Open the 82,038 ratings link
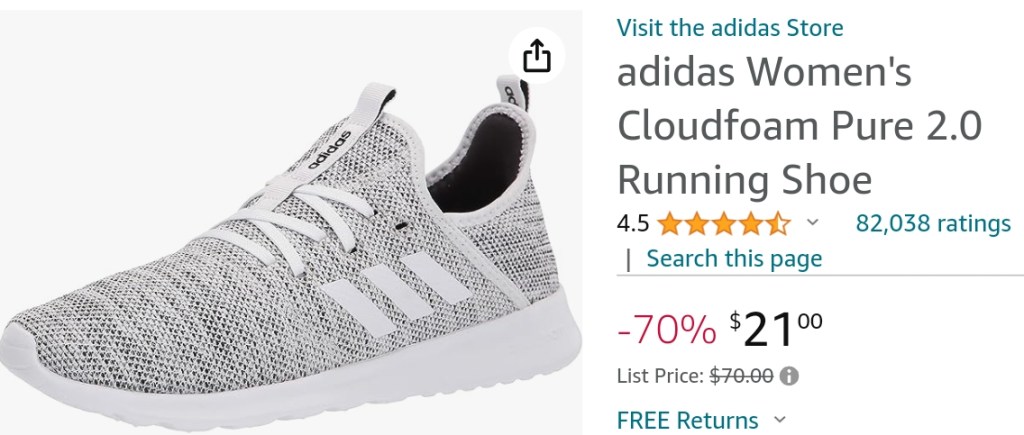 pos(933,223)
